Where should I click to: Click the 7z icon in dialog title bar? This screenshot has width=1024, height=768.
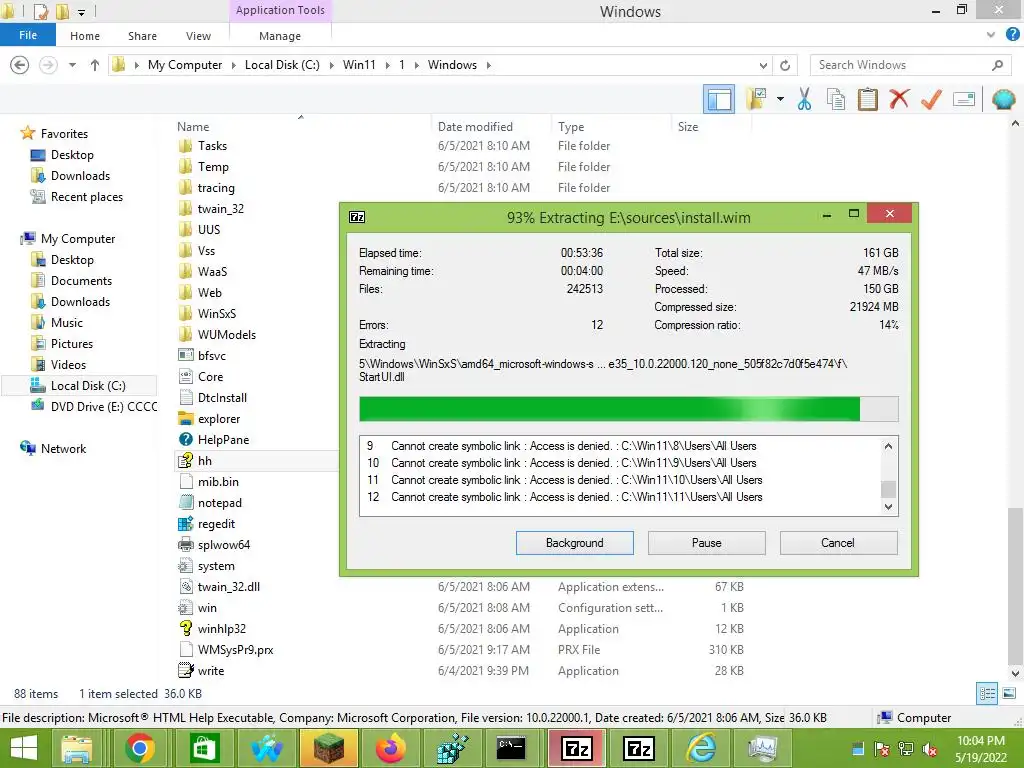[x=357, y=217]
